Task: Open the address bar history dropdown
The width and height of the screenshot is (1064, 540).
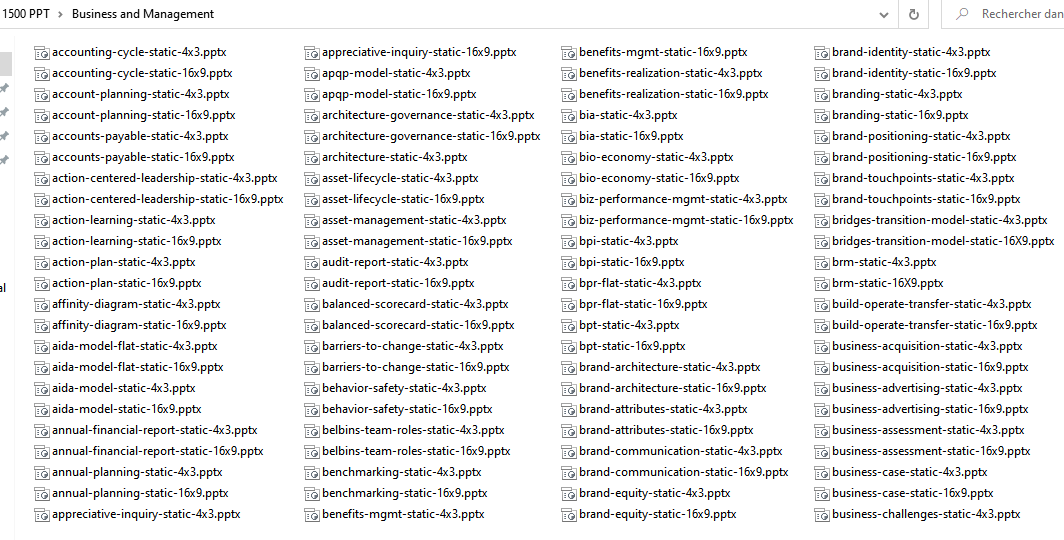Action: click(x=884, y=14)
